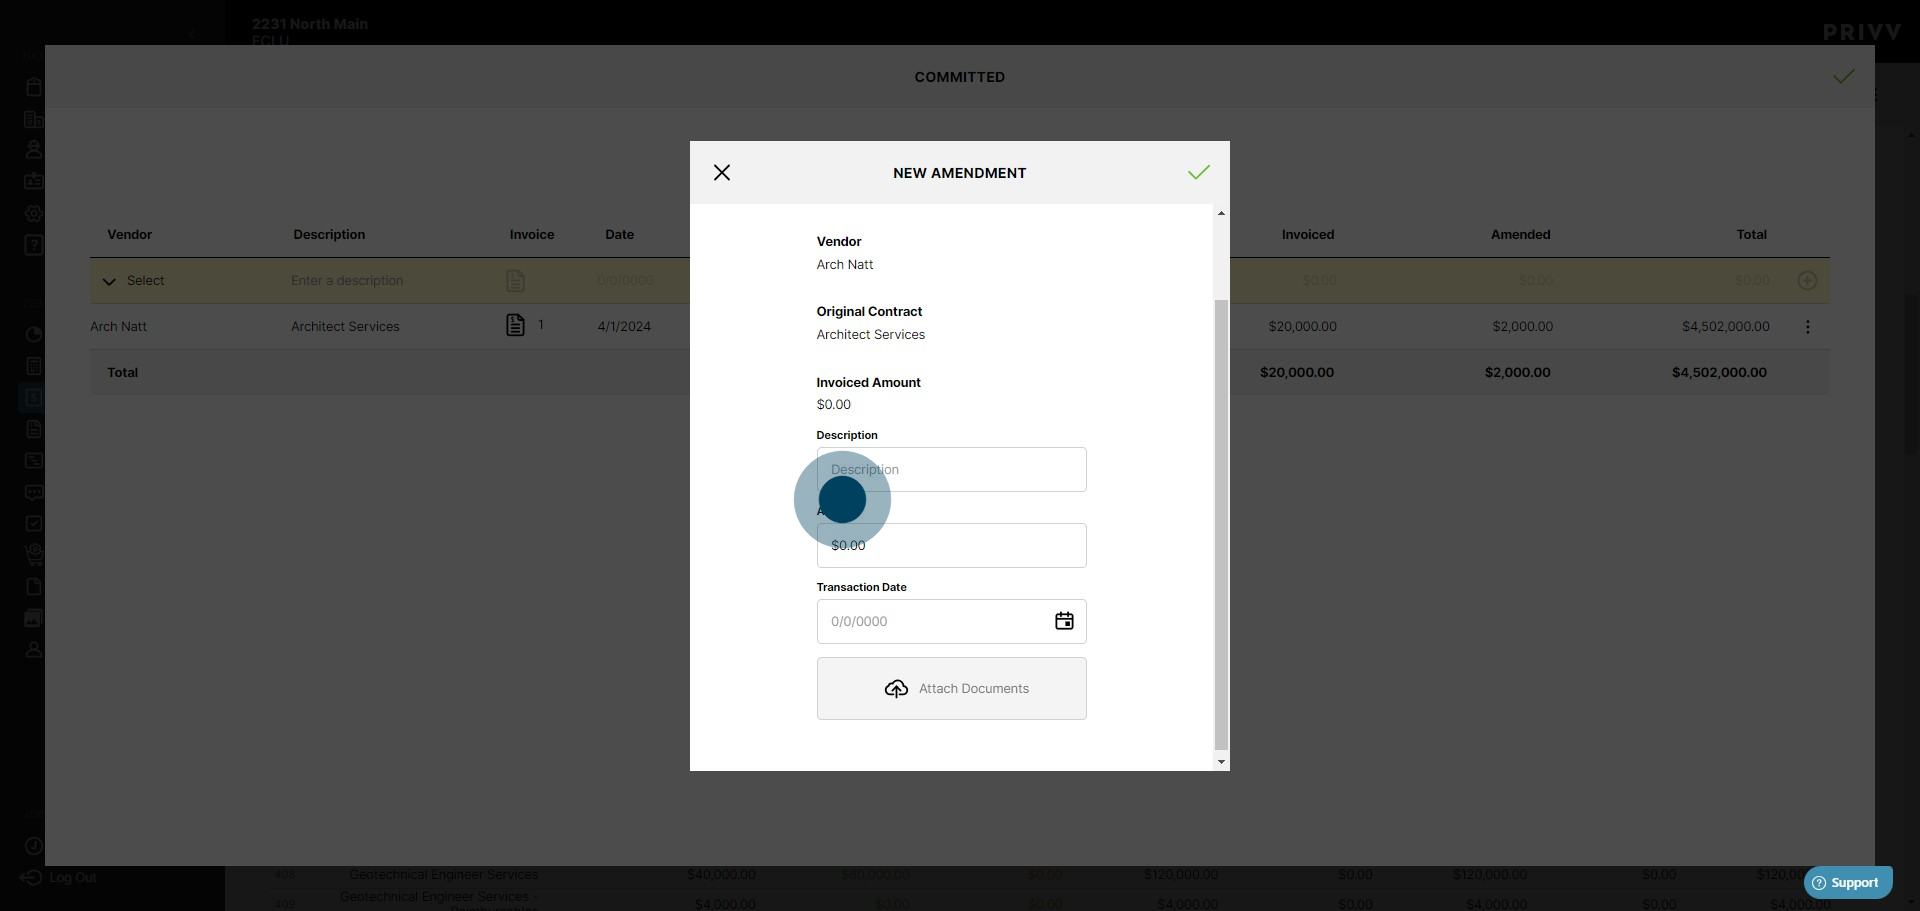
Task: Click the cloud upload icon in Attach Documents
Action: click(x=896, y=688)
